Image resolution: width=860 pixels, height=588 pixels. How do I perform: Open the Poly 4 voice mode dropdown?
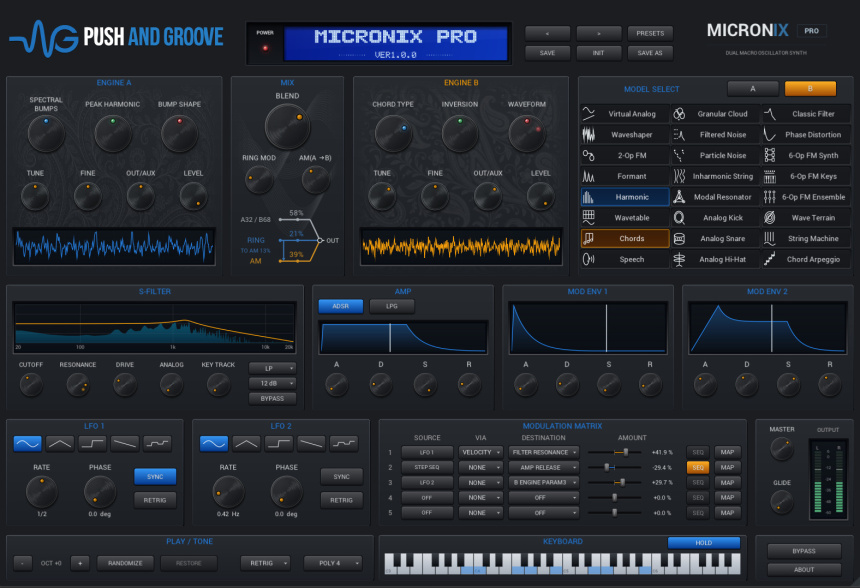pyautogui.click(x=333, y=563)
